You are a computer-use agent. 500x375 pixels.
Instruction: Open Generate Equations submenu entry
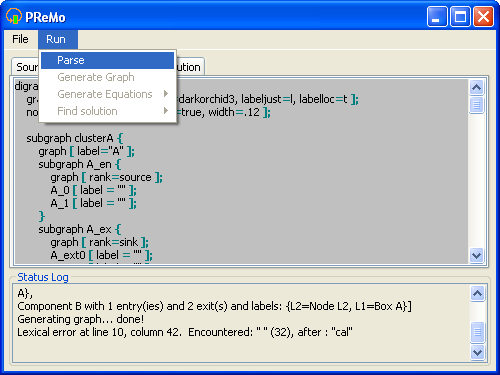point(107,94)
